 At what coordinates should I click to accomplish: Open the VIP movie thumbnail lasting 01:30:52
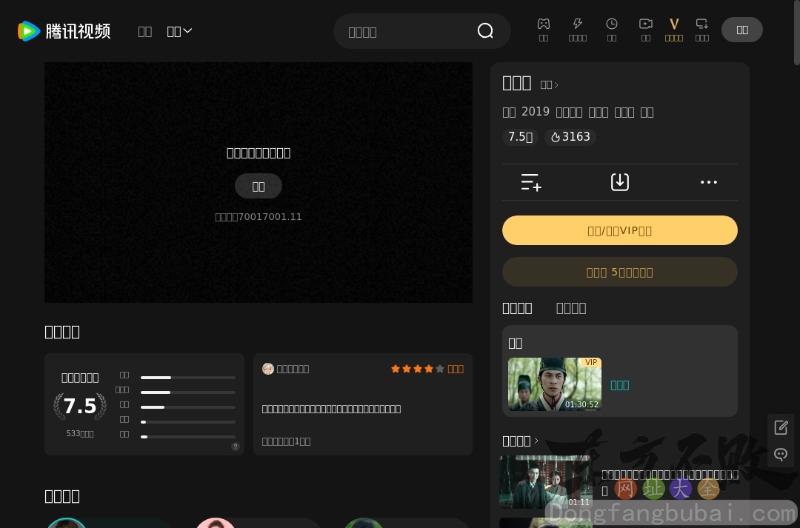[x=554, y=384]
